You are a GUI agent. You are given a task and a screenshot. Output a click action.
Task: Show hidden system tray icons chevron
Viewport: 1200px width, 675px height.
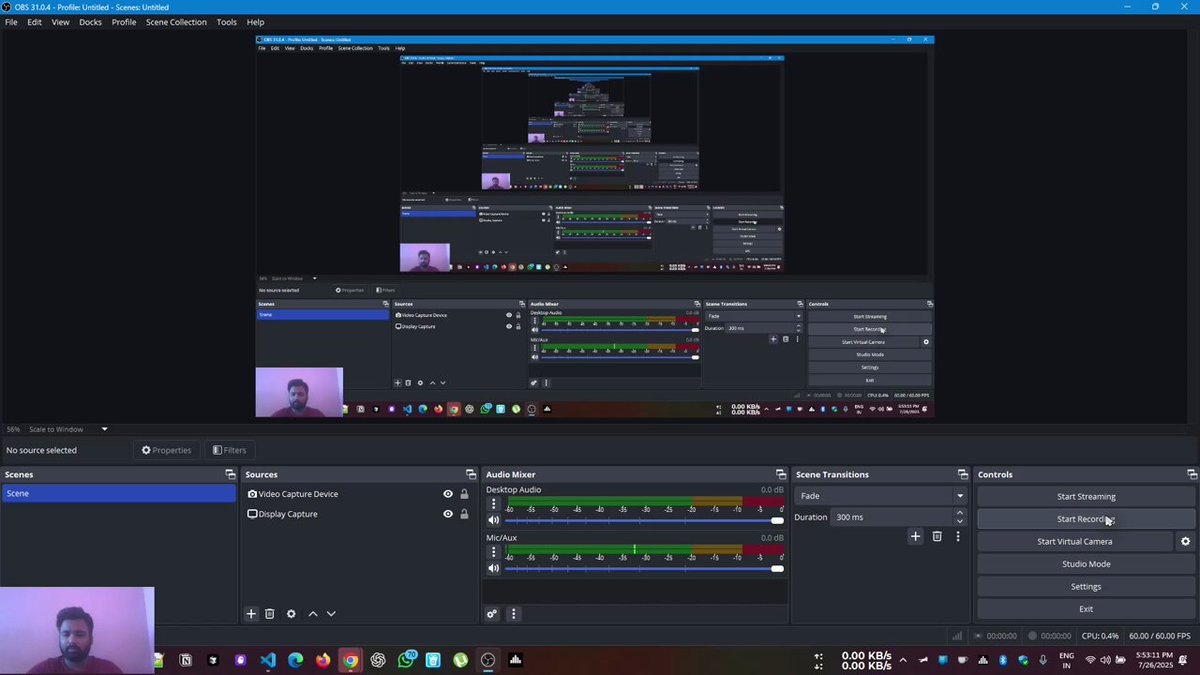pyautogui.click(x=903, y=660)
